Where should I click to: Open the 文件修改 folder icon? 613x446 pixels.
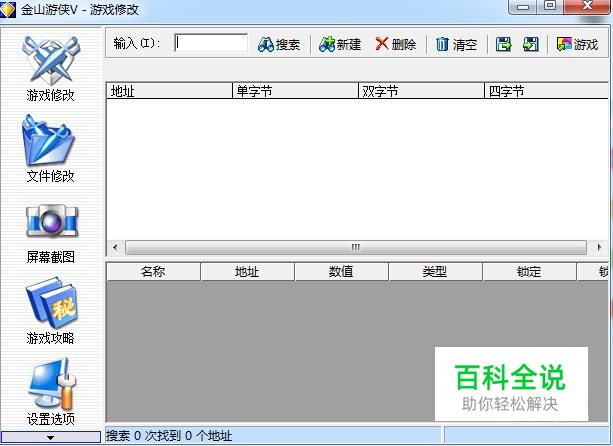(48, 140)
